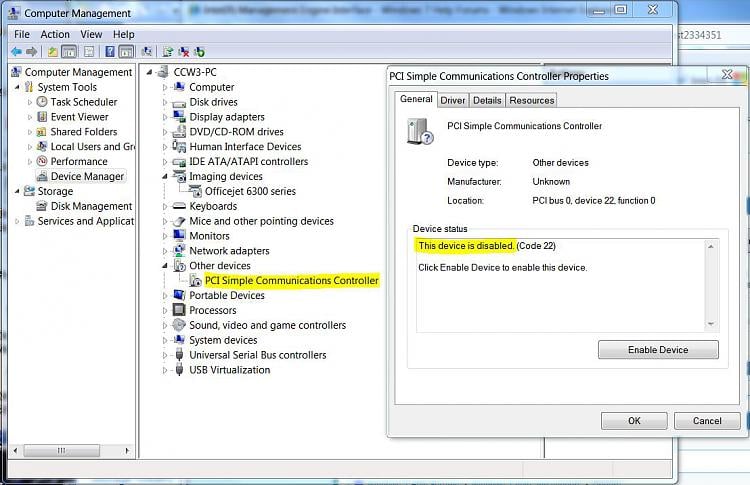The image size is (750, 485).
Task: Click the Monitors category icon
Action: (x=179, y=235)
